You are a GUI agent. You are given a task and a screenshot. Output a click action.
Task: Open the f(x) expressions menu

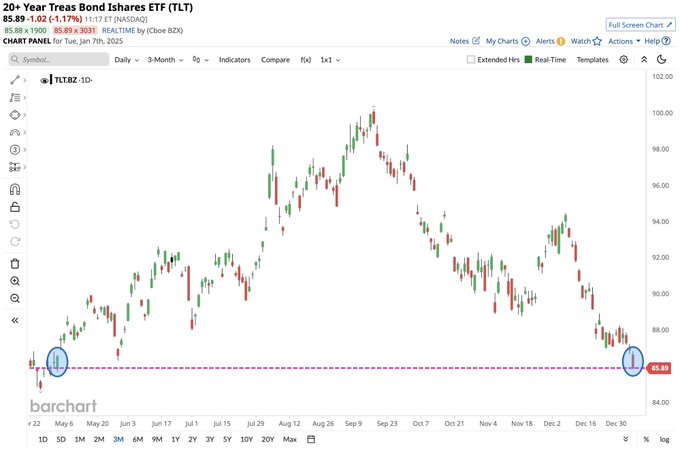click(306, 60)
